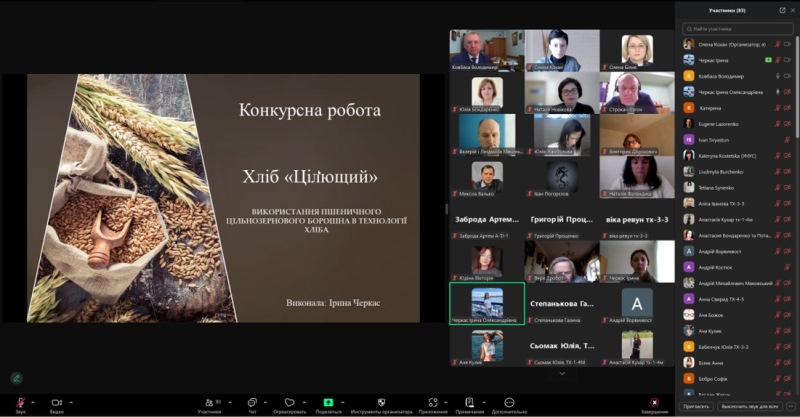Select the Іван Погорєлов tile with dragon avatar
This screenshot has width=800, height=417.
(562, 177)
